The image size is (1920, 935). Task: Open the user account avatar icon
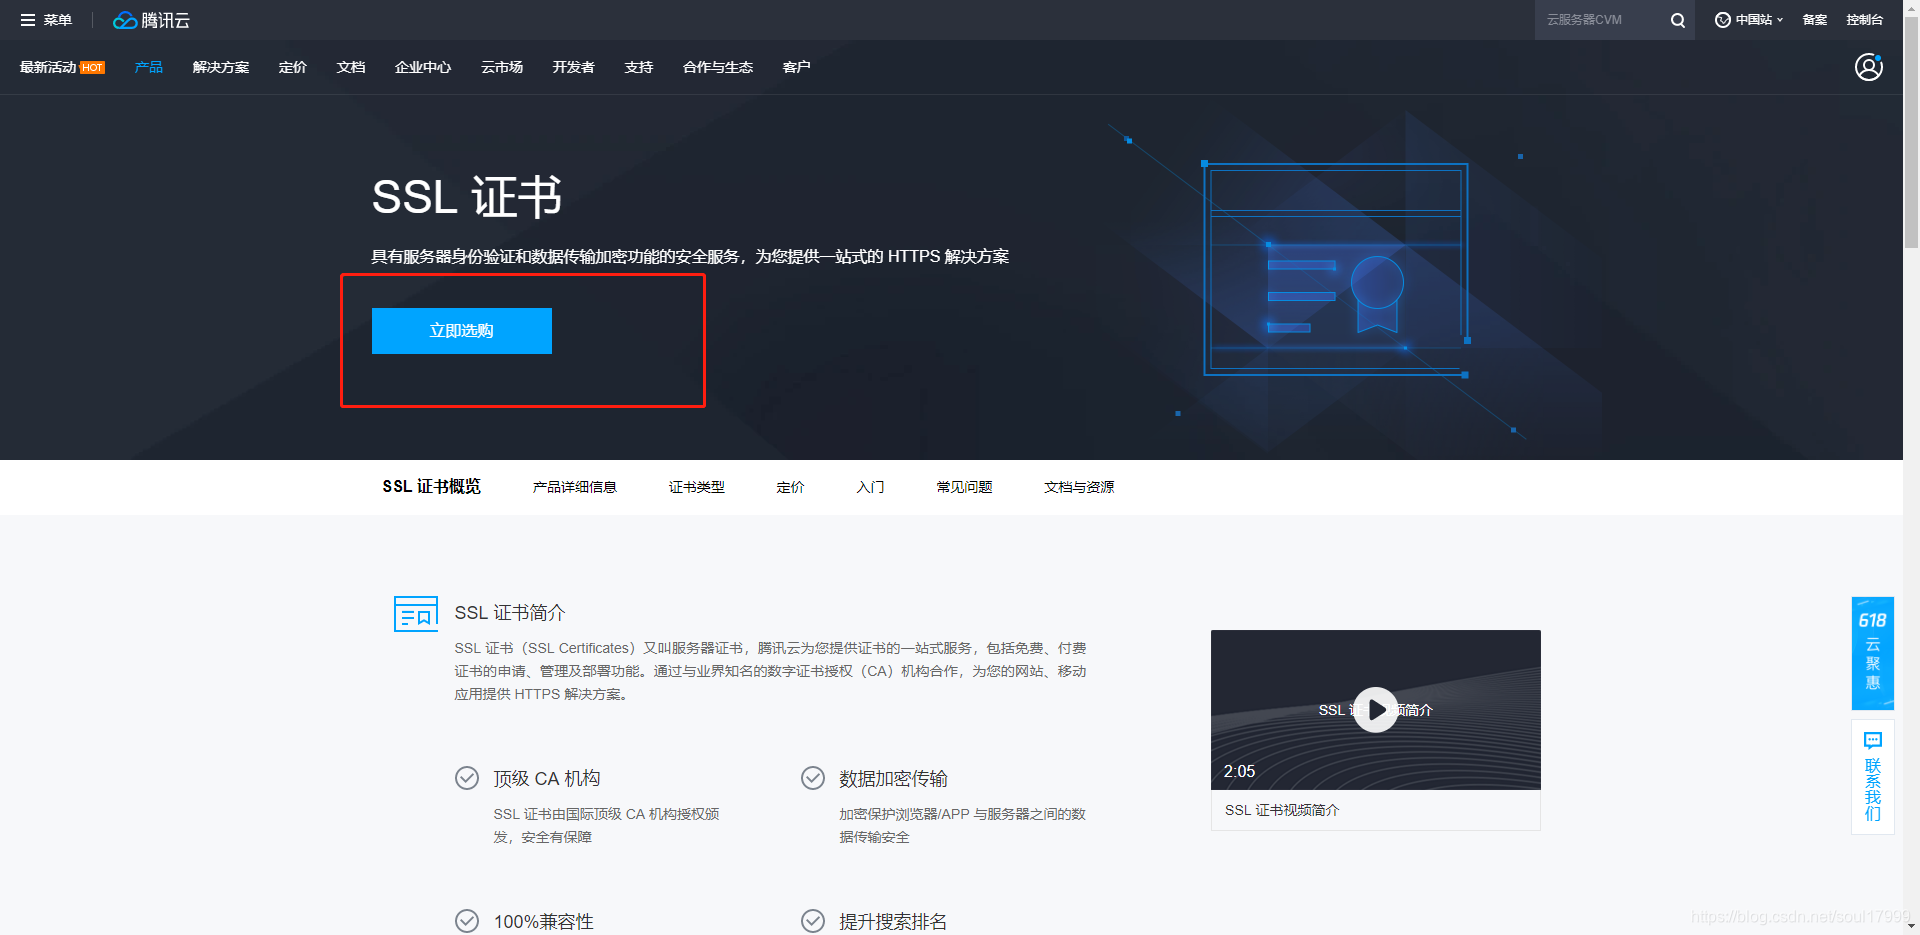[1868, 67]
